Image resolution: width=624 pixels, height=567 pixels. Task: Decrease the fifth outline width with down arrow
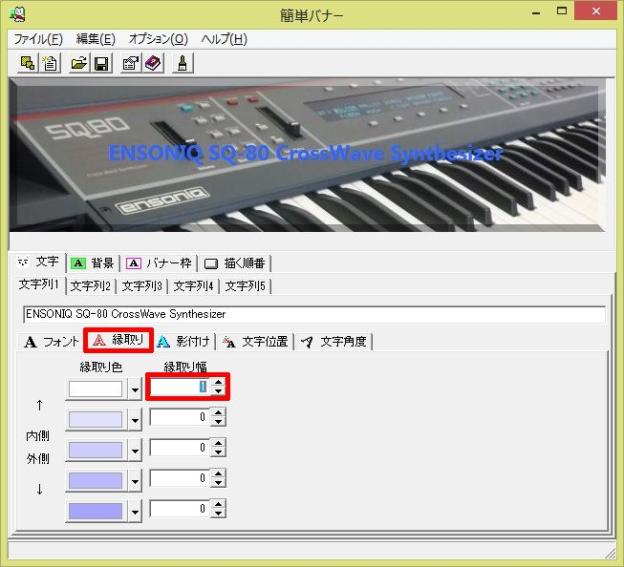(218, 513)
